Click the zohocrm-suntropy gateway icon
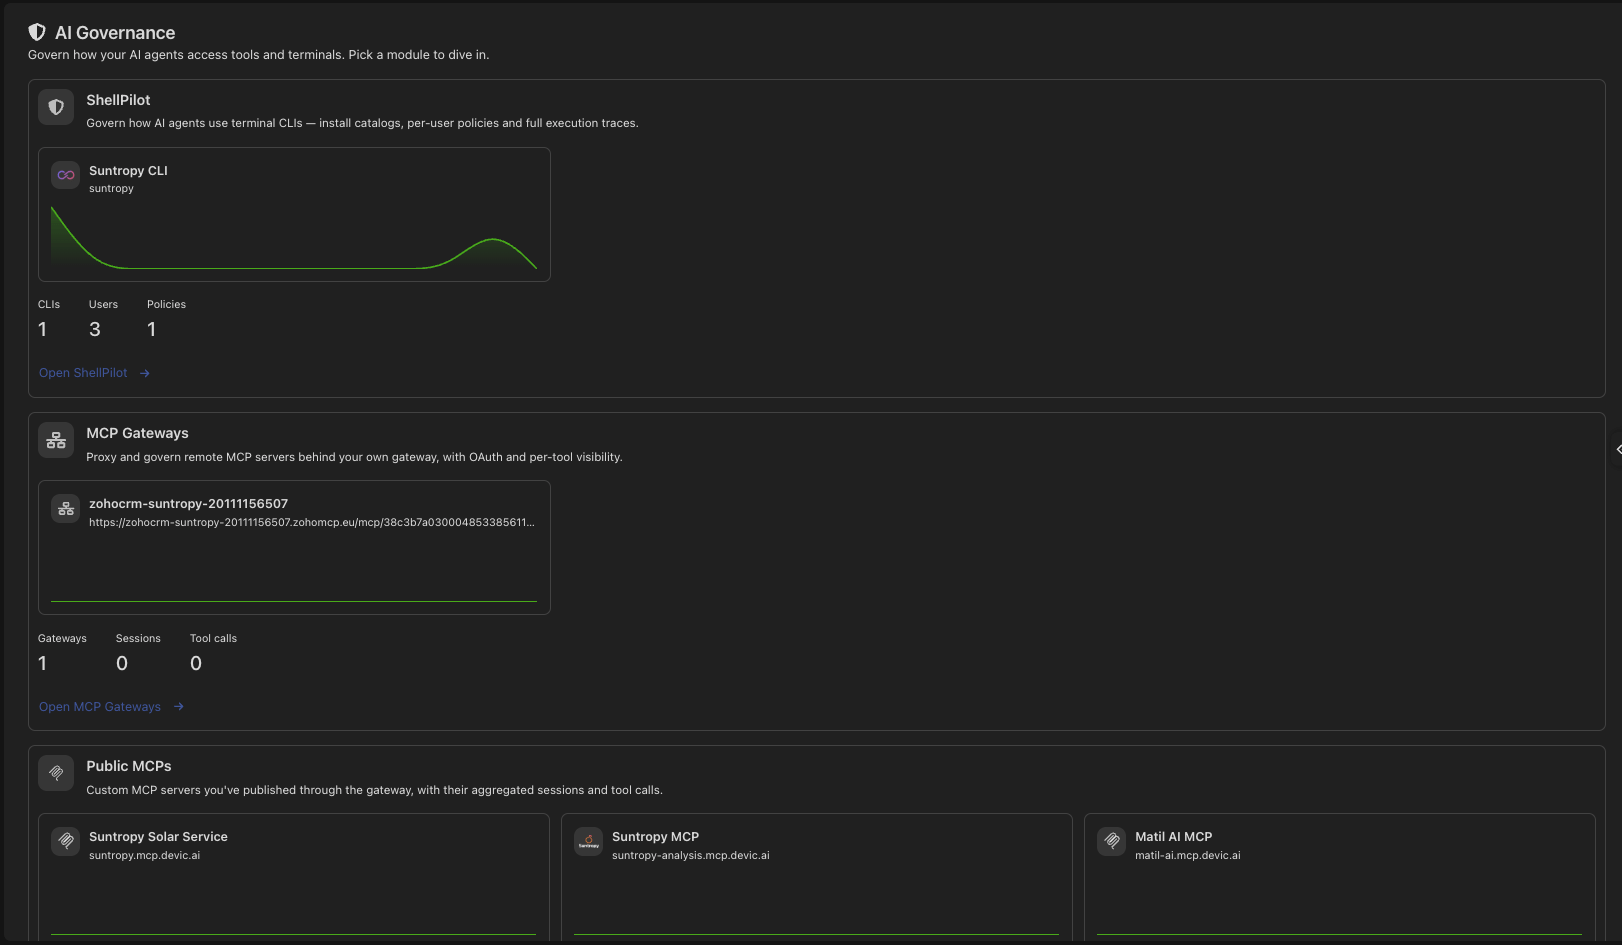This screenshot has width=1622, height=945. pos(66,508)
